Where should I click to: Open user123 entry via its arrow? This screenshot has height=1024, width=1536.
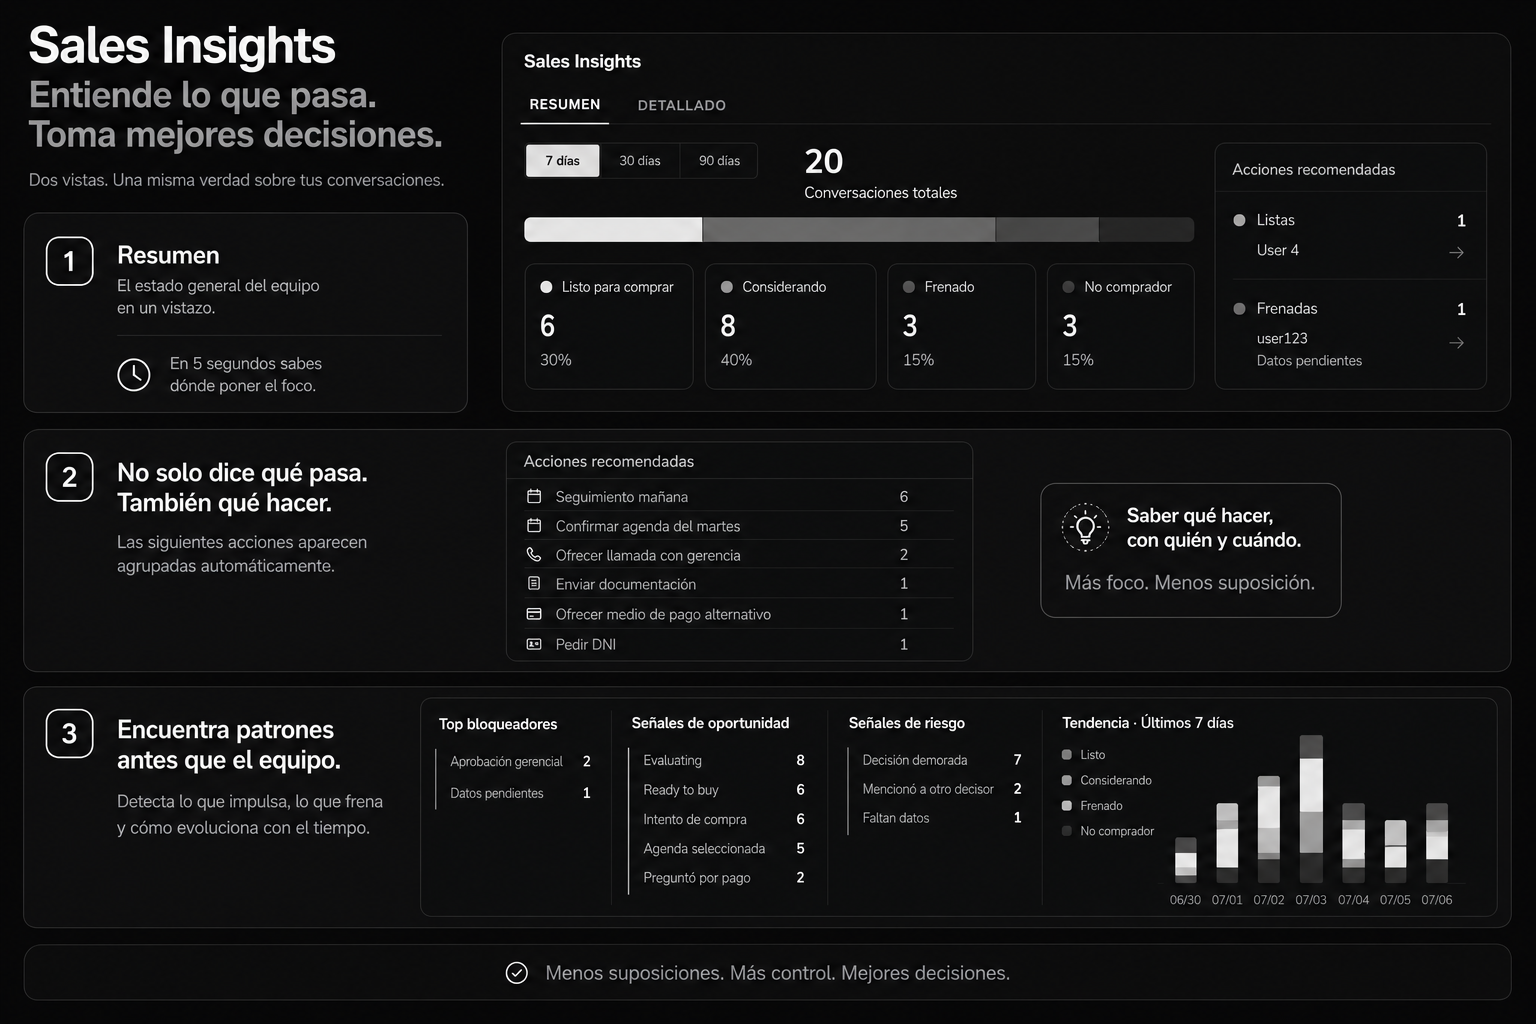pos(1457,342)
